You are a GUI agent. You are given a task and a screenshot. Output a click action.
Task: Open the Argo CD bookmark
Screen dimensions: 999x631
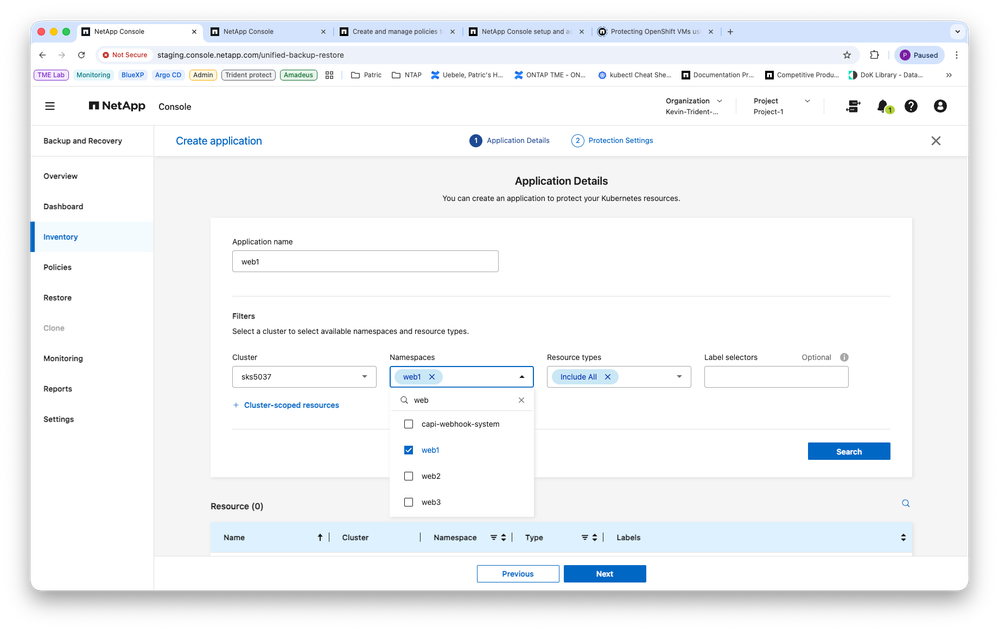tap(168, 75)
